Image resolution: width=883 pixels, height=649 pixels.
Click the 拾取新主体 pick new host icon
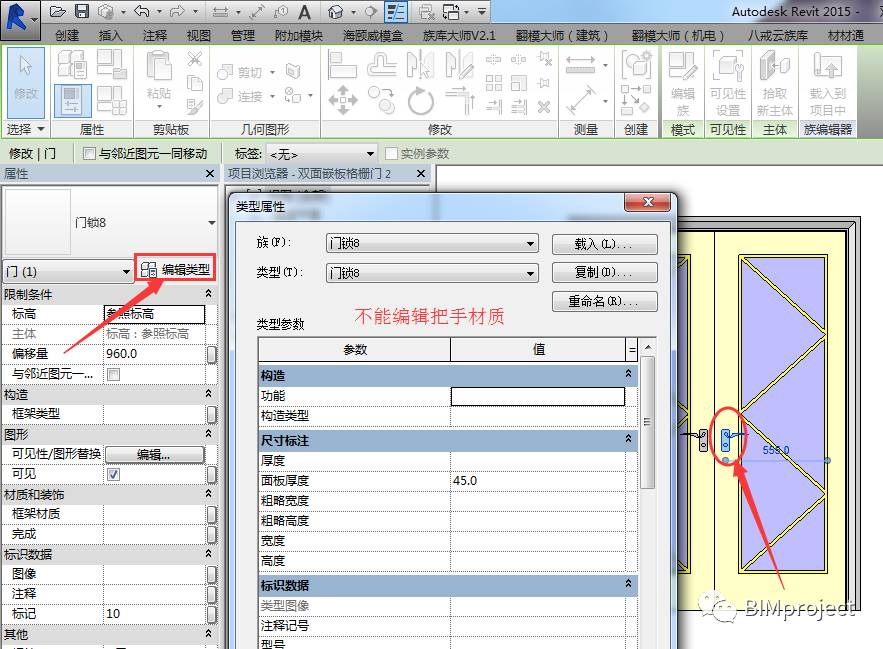(x=774, y=83)
